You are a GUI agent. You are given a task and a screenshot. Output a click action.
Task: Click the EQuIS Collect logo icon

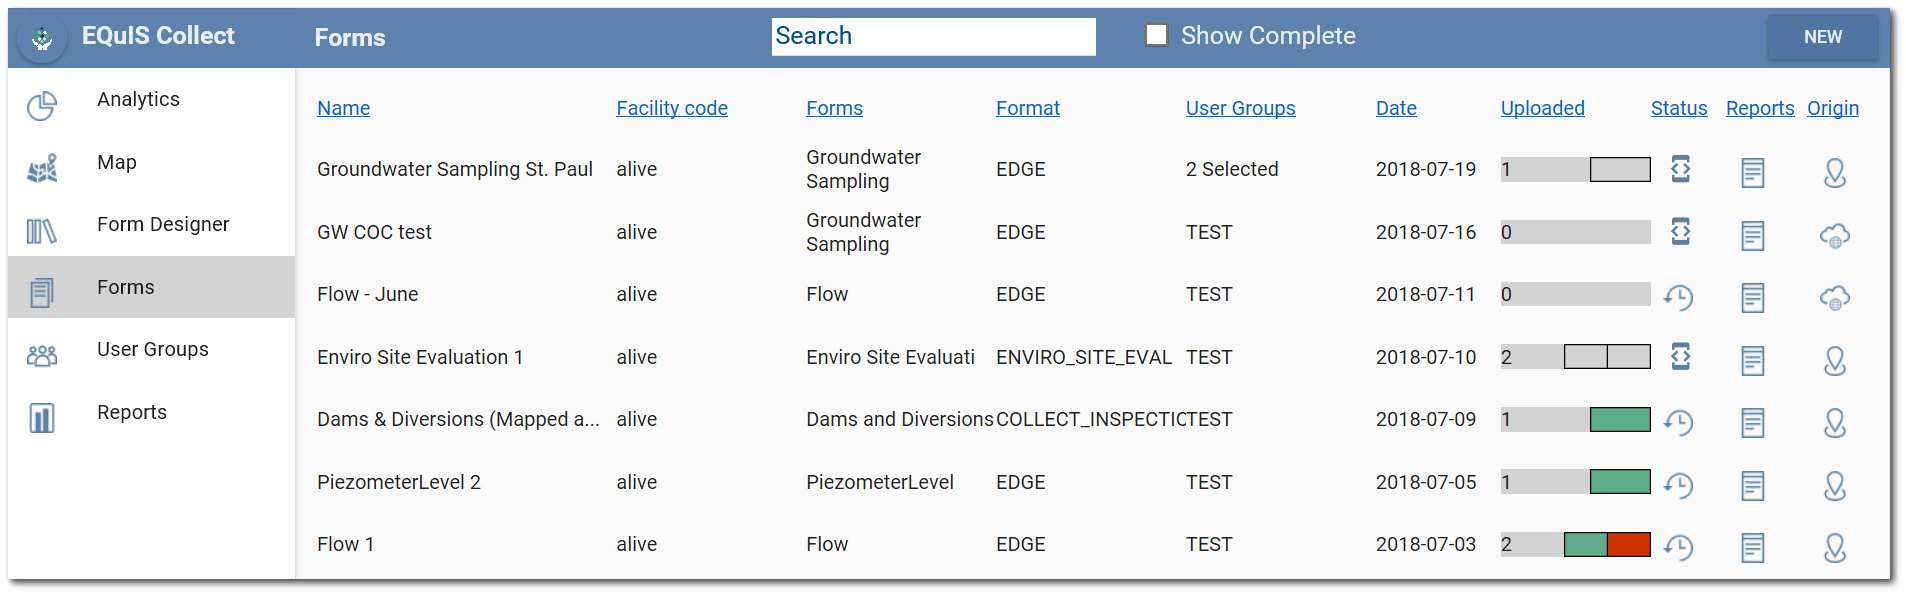pyautogui.click(x=42, y=39)
